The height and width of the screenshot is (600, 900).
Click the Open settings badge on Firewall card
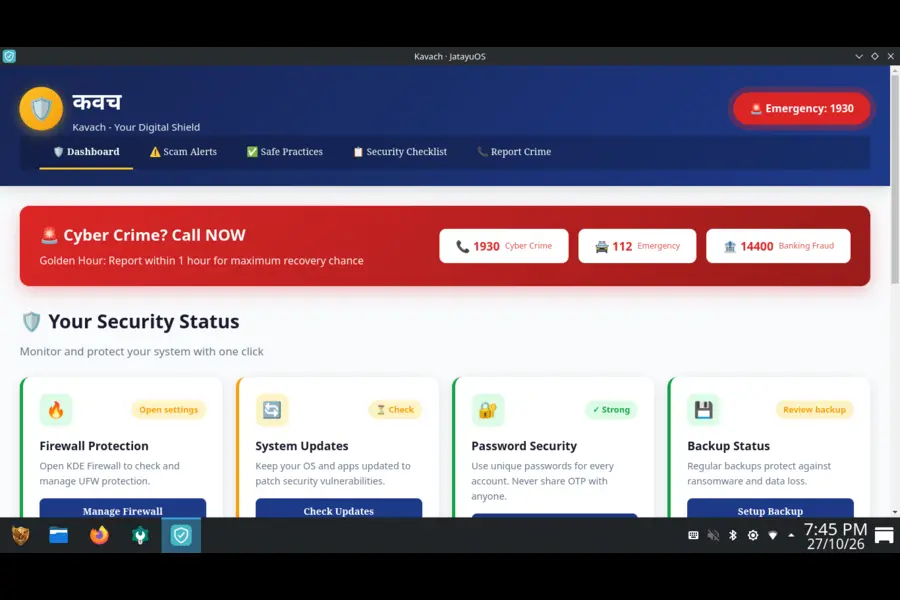(x=168, y=409)
